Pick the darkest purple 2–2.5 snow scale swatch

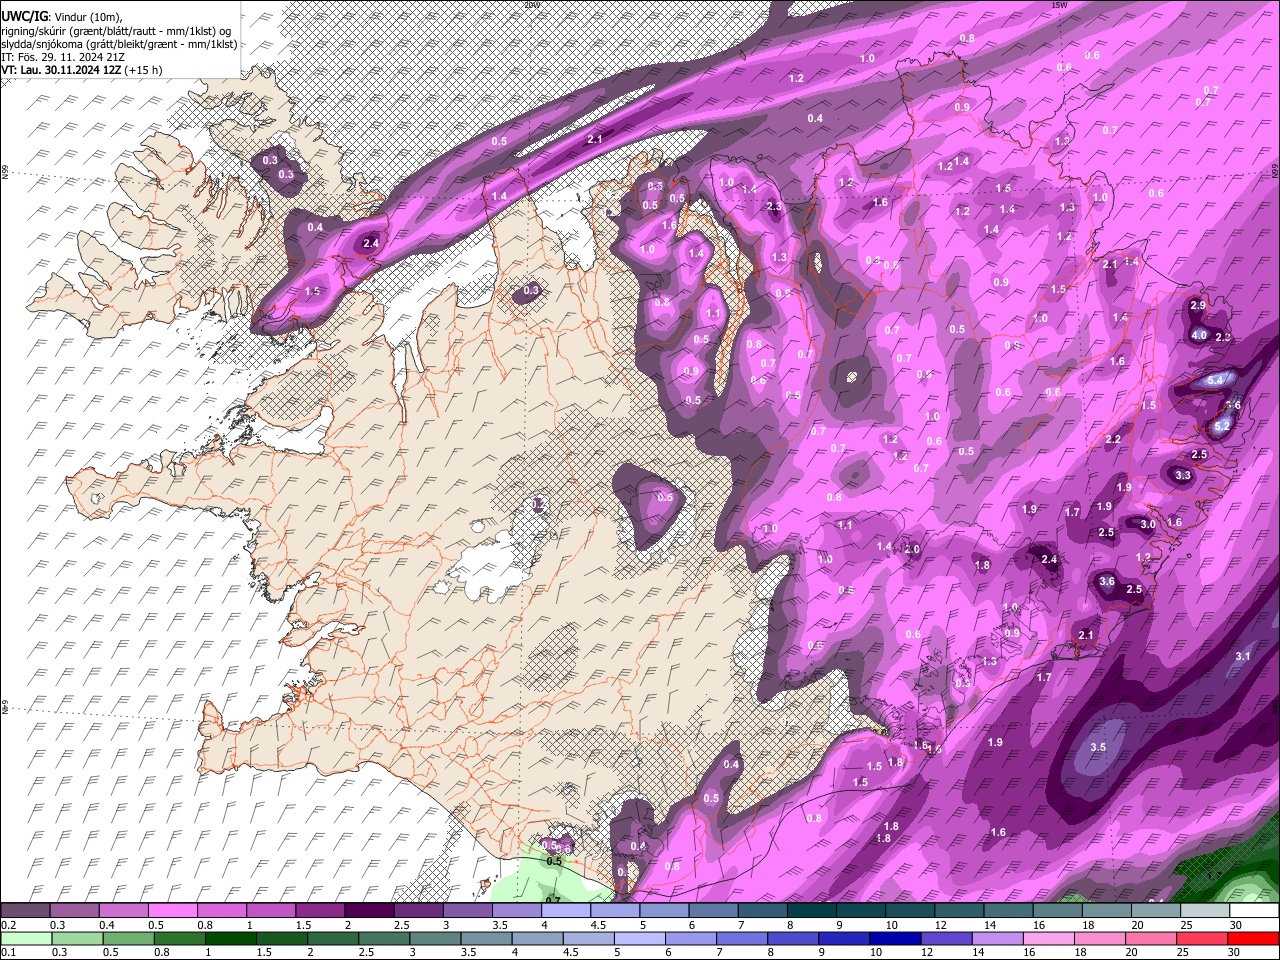click(369, 910)
